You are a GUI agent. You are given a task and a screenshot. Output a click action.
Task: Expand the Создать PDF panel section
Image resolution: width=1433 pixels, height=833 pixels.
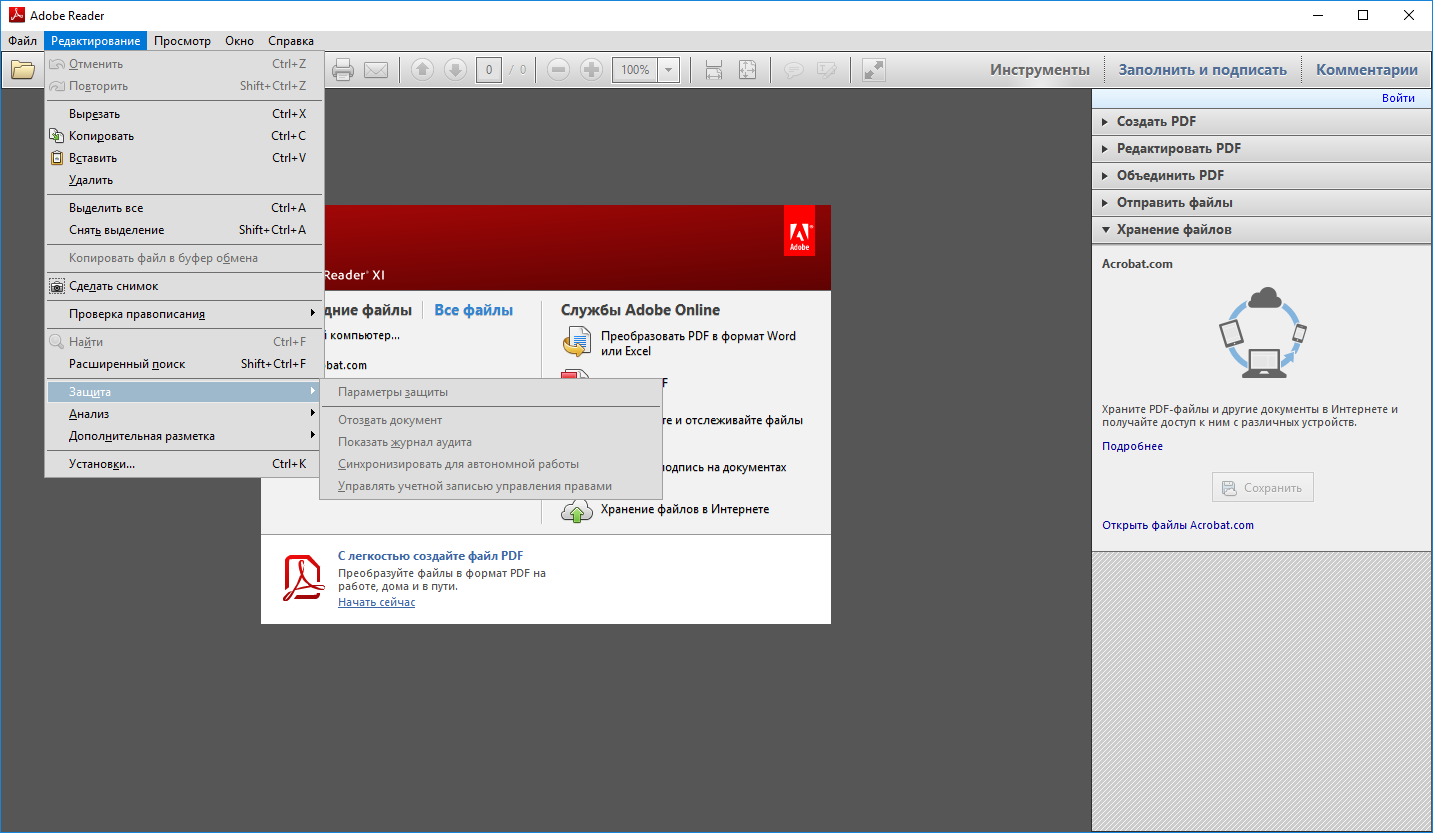point(1262,122)
